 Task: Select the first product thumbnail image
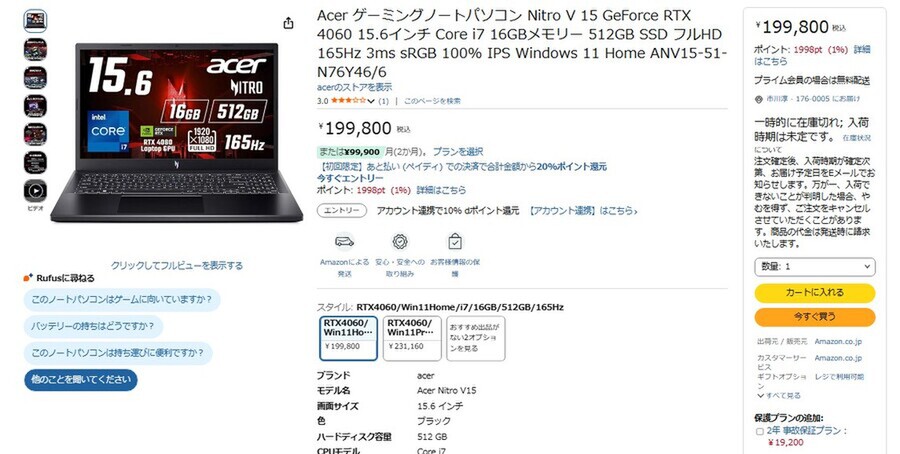35,21
